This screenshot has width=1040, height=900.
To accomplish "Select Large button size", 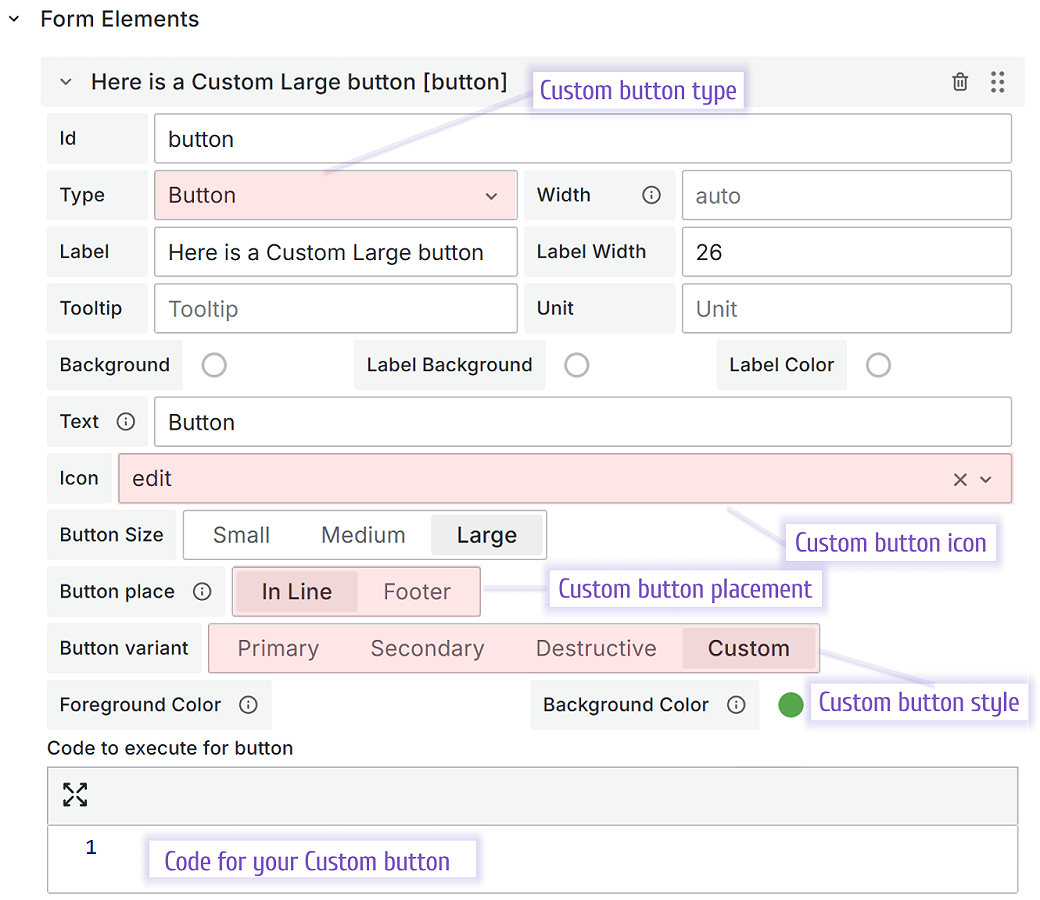I will pos(487,535).
